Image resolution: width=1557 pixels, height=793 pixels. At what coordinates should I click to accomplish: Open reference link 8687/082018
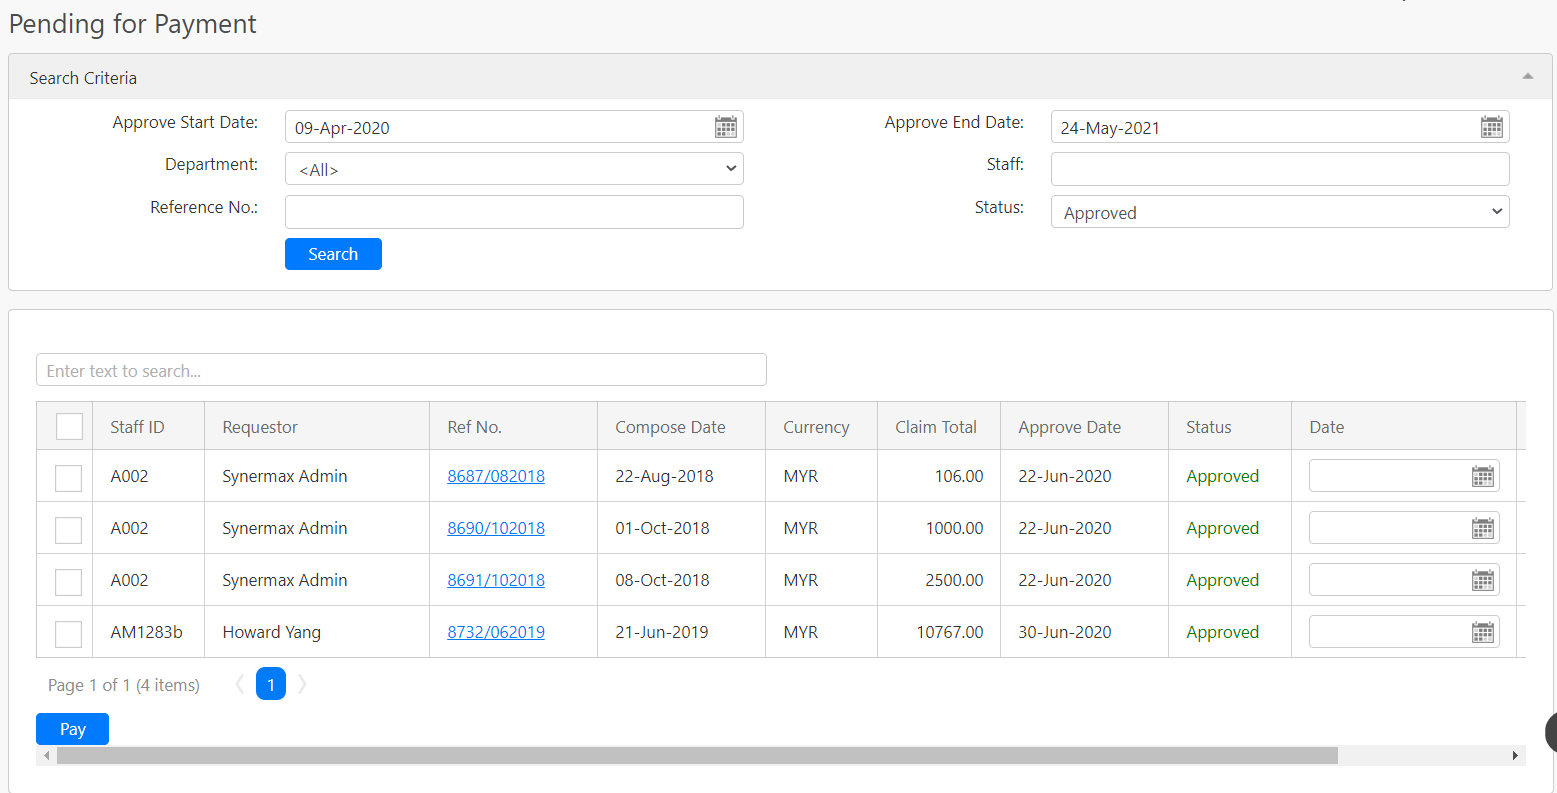[496, 476]
